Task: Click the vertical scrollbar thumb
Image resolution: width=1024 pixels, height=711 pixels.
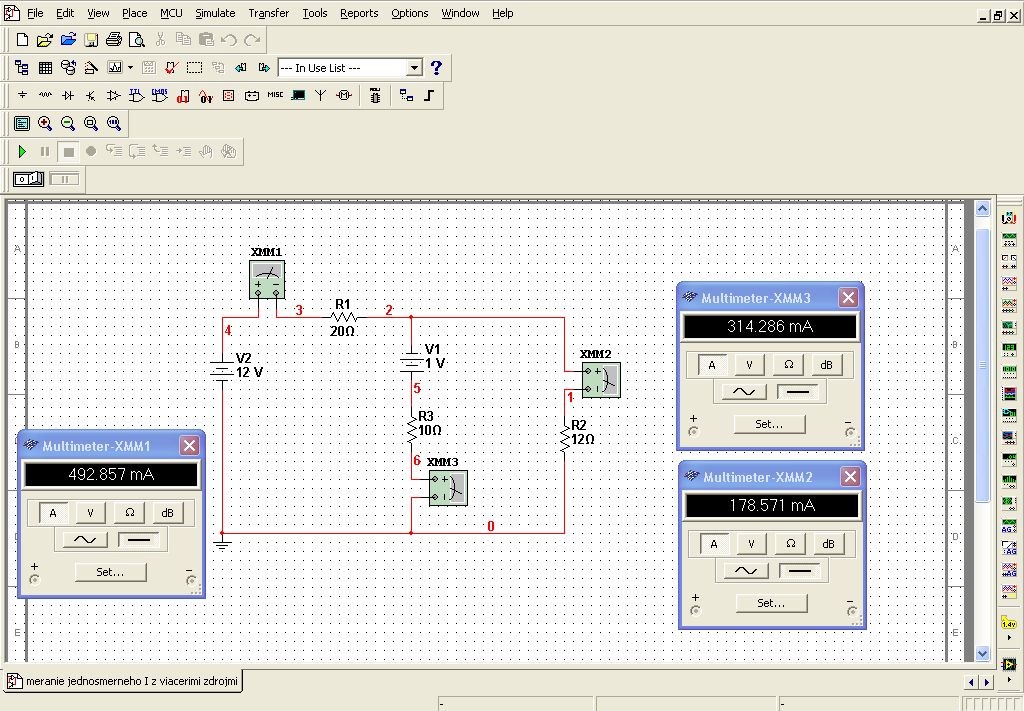Action: point(982,366)
